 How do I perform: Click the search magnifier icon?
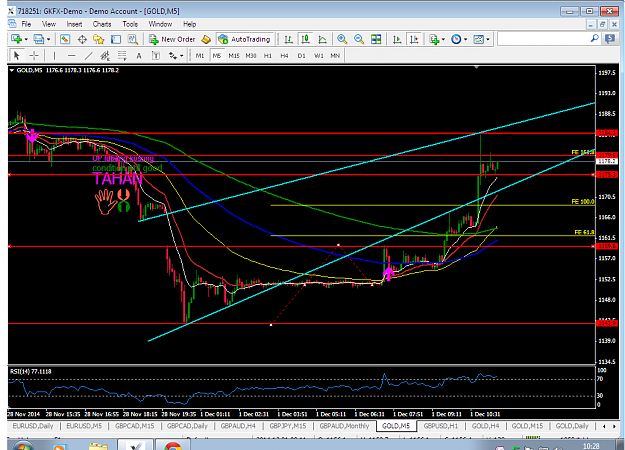594,39
